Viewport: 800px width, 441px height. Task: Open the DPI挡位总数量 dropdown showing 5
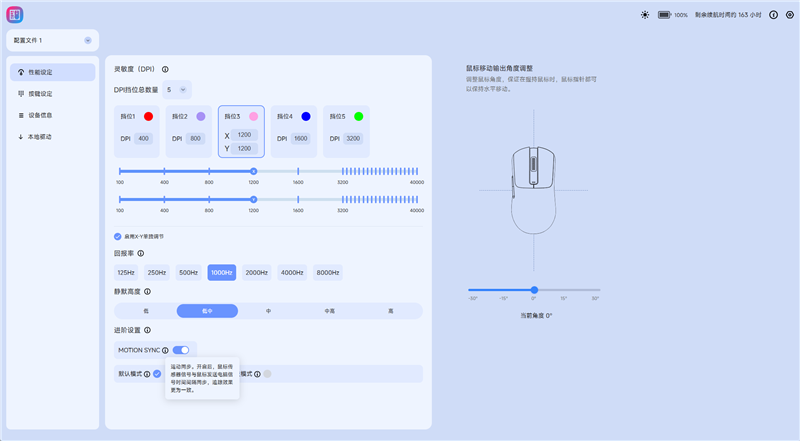pos(177,90)
